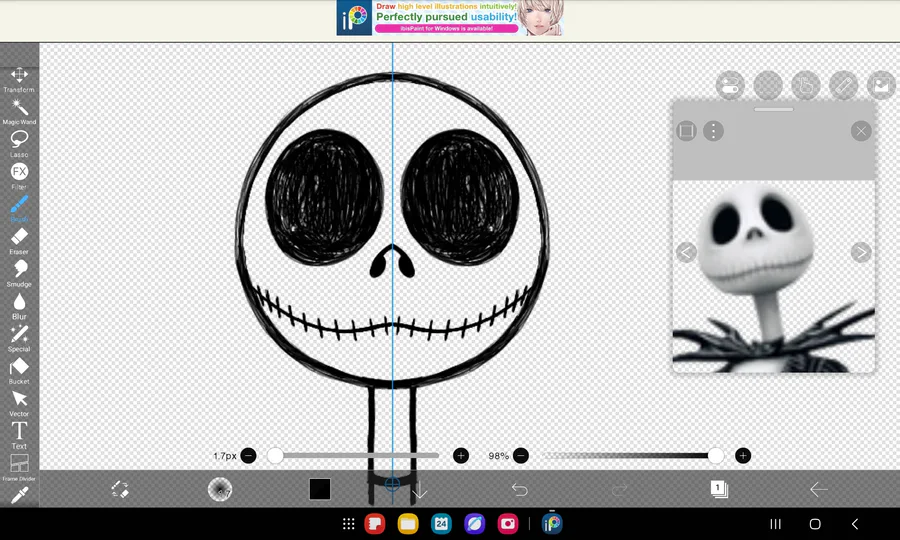Select the Special tool
The height and width of the screenshot is (540, 900).
(19, 338)
